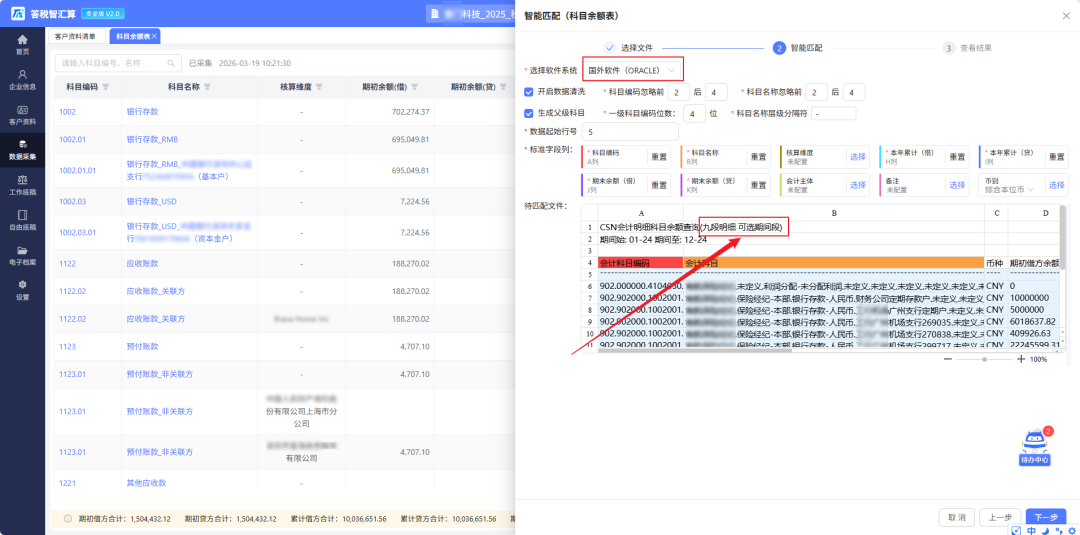Open account code 1002 link
Viewport: 1080px width, 535px height.
(x=68, y=112)
